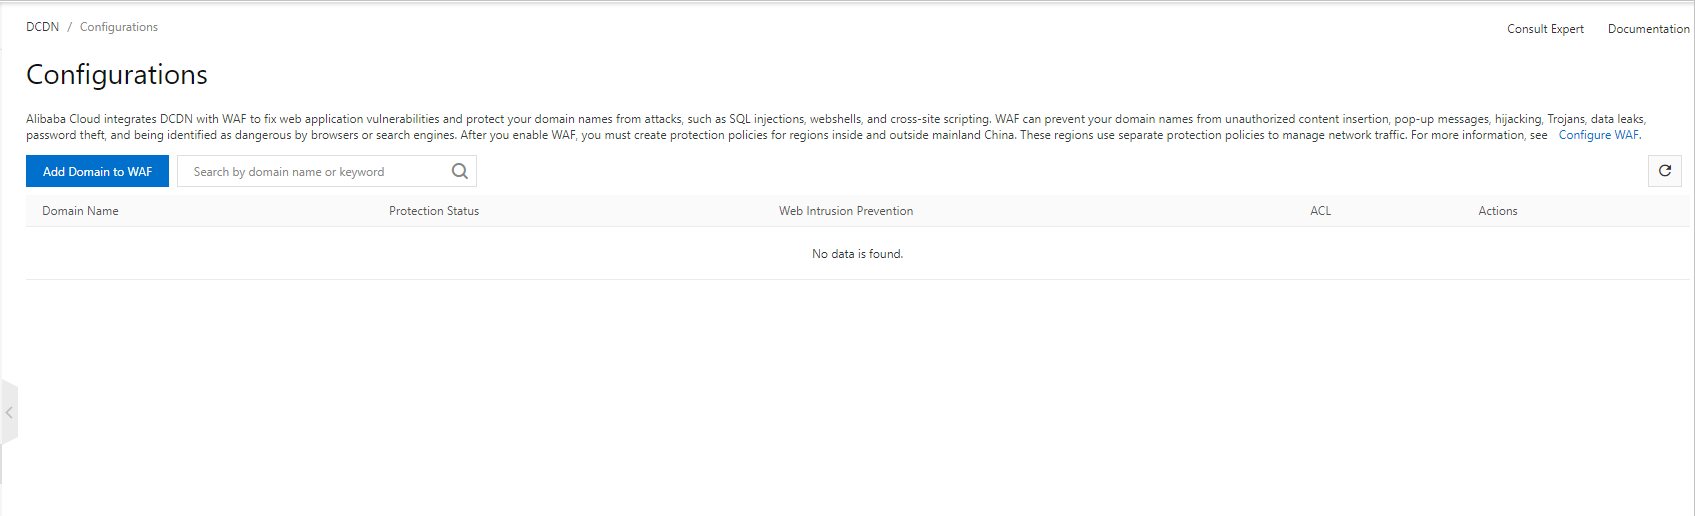Open the Documentation link
1695x516 pixels.
coord(1648,29)
